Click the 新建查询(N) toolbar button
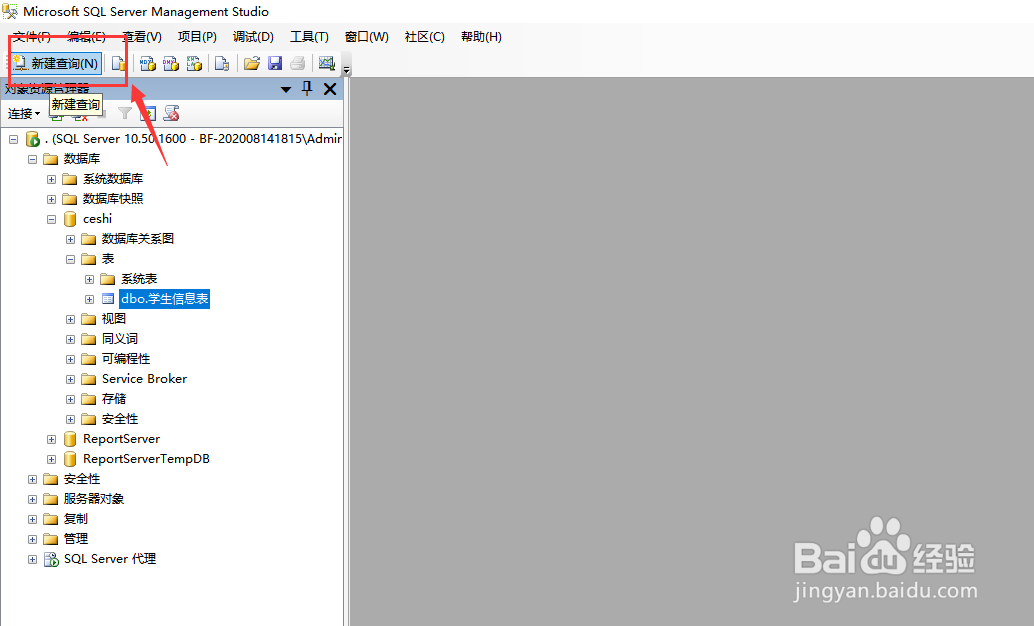 [56, 63]
